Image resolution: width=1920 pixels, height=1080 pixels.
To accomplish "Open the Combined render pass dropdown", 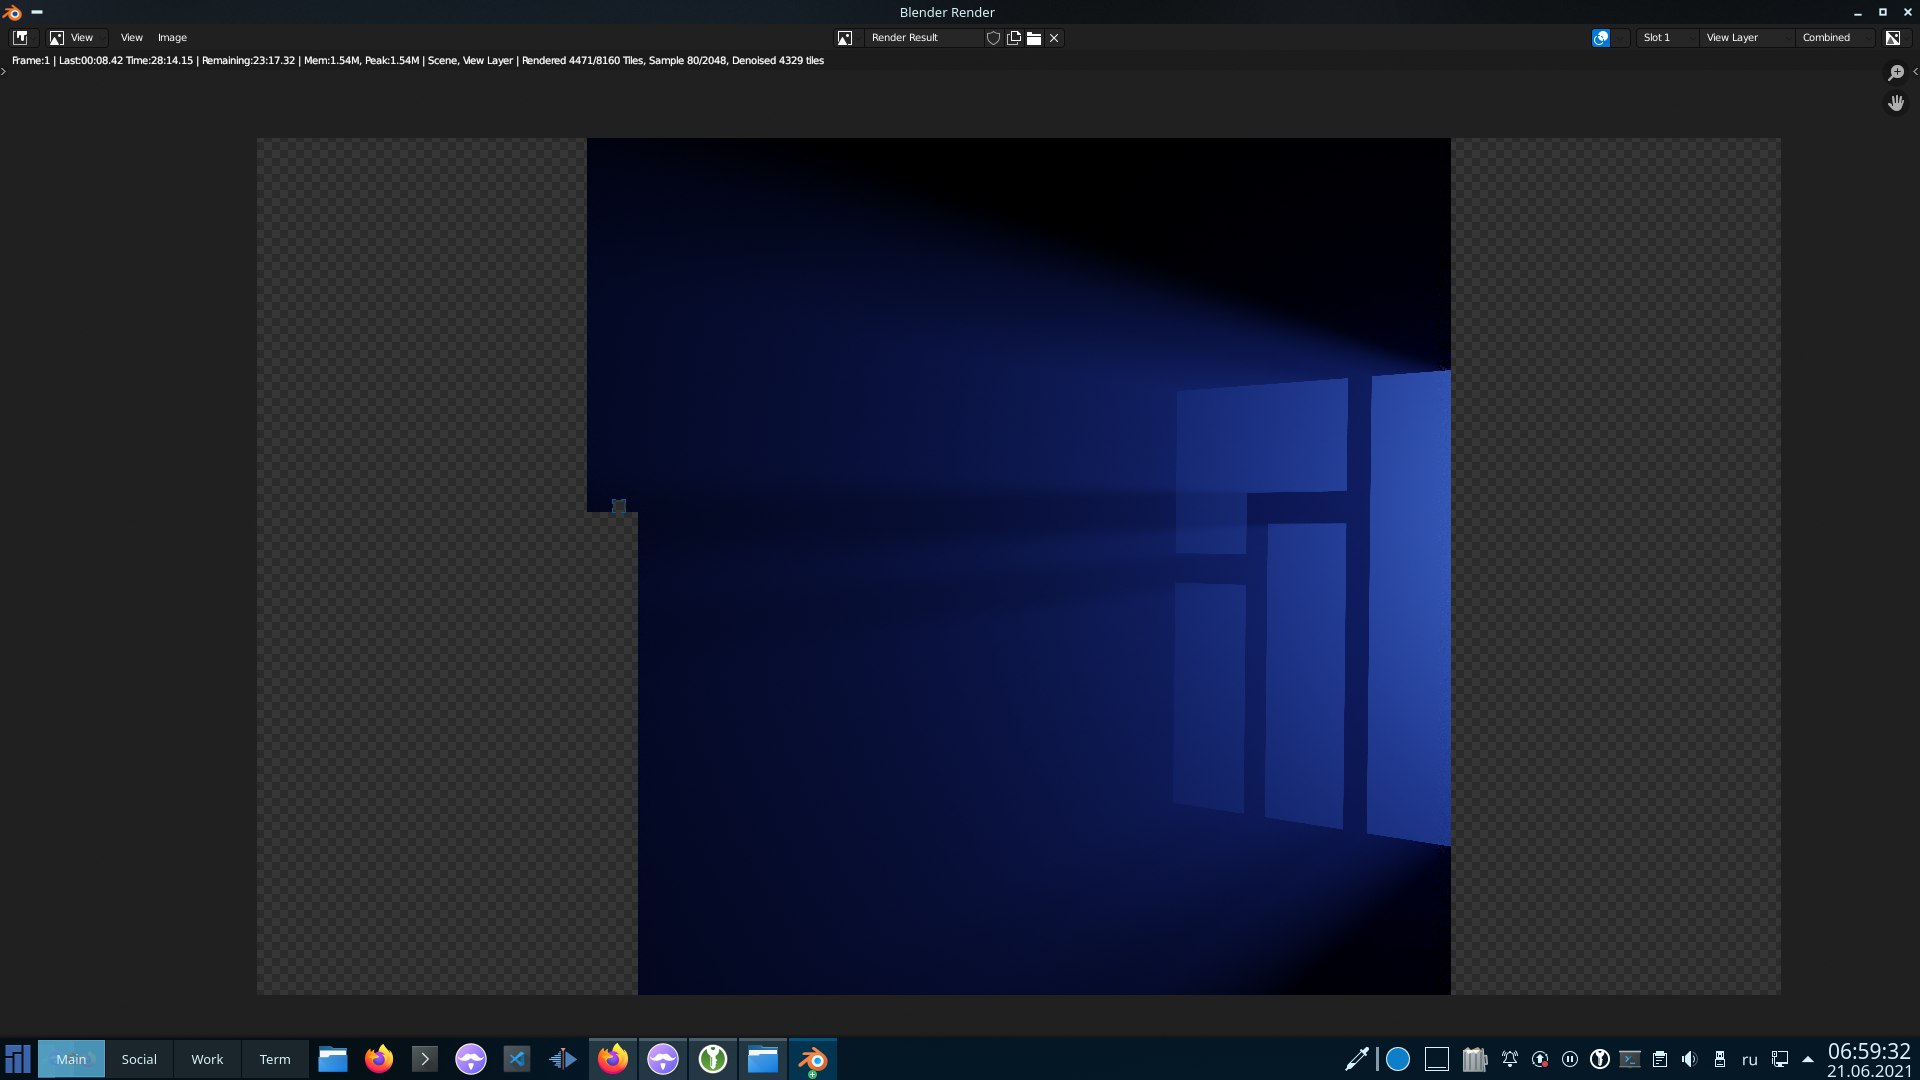I will pyautogui.click(x=1835, y=37).
